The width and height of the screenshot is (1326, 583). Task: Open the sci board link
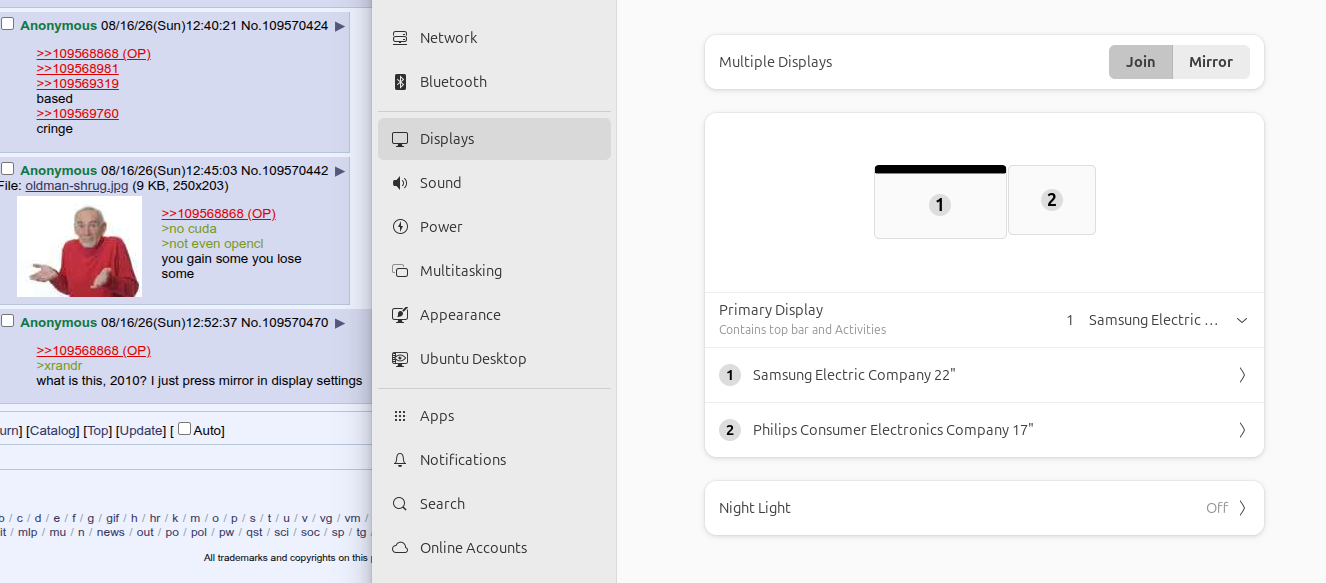281,532
